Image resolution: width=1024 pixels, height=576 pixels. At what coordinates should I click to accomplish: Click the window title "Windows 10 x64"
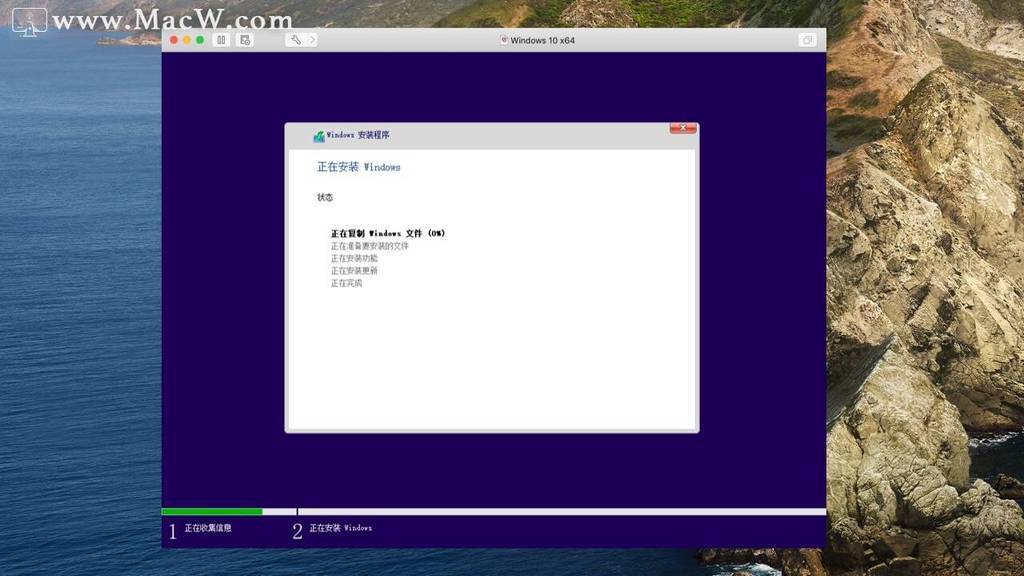(x=542, y=40)
